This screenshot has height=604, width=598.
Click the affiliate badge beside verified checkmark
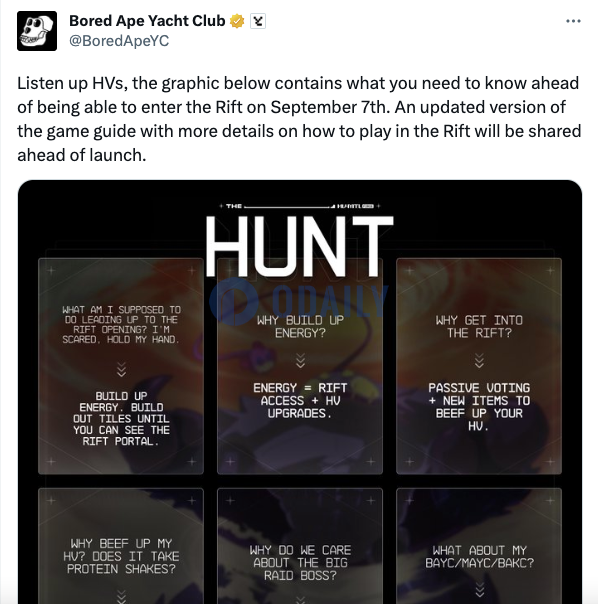(x=258, y=21)
